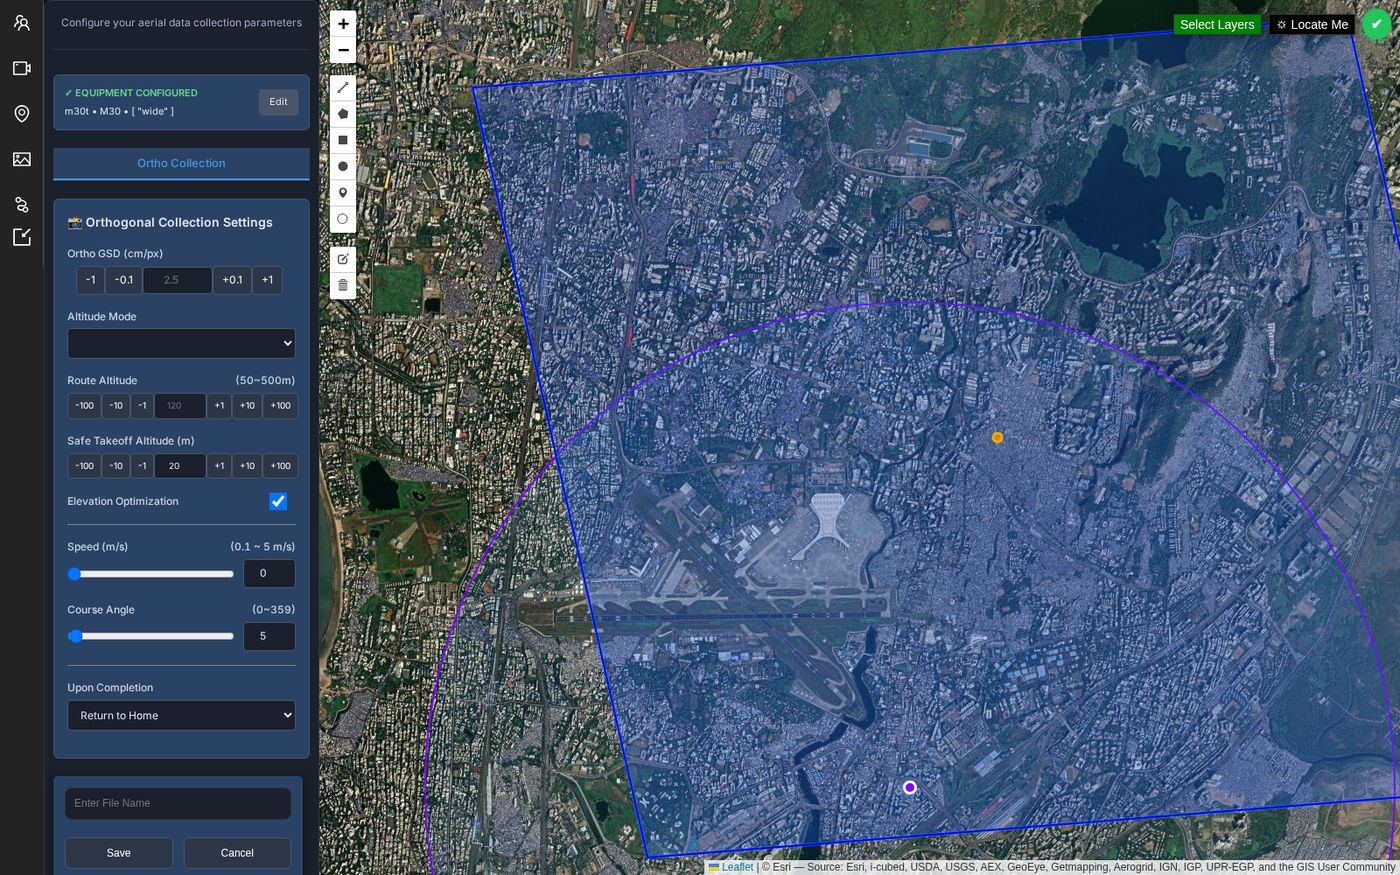Click the Enter File Name field

coord(178,803)
